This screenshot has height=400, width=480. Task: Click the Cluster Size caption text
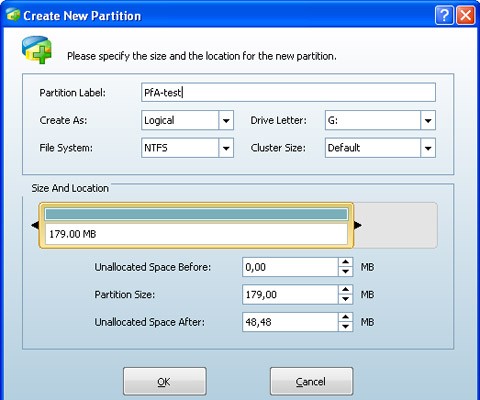278,148
